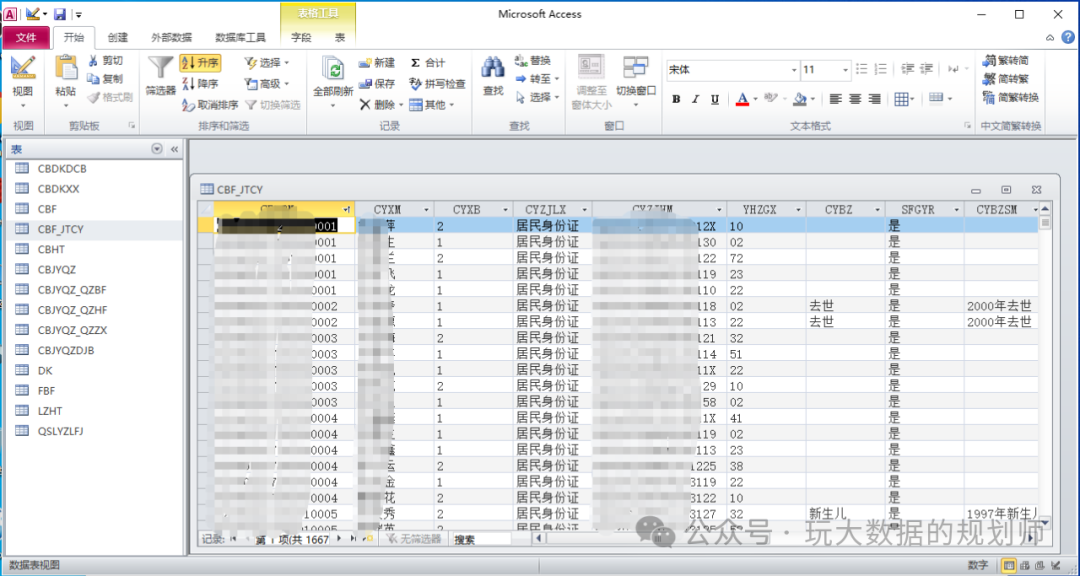Switch to the 创建 ribbon tab

point(118,37)
